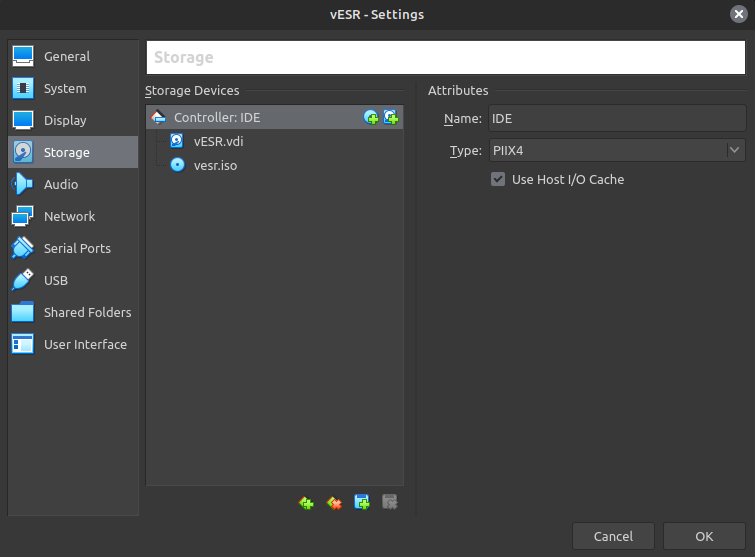The width and height of the screenshot is (755, 557).
Task: Open the General settings category
Action: coord(66,57)
